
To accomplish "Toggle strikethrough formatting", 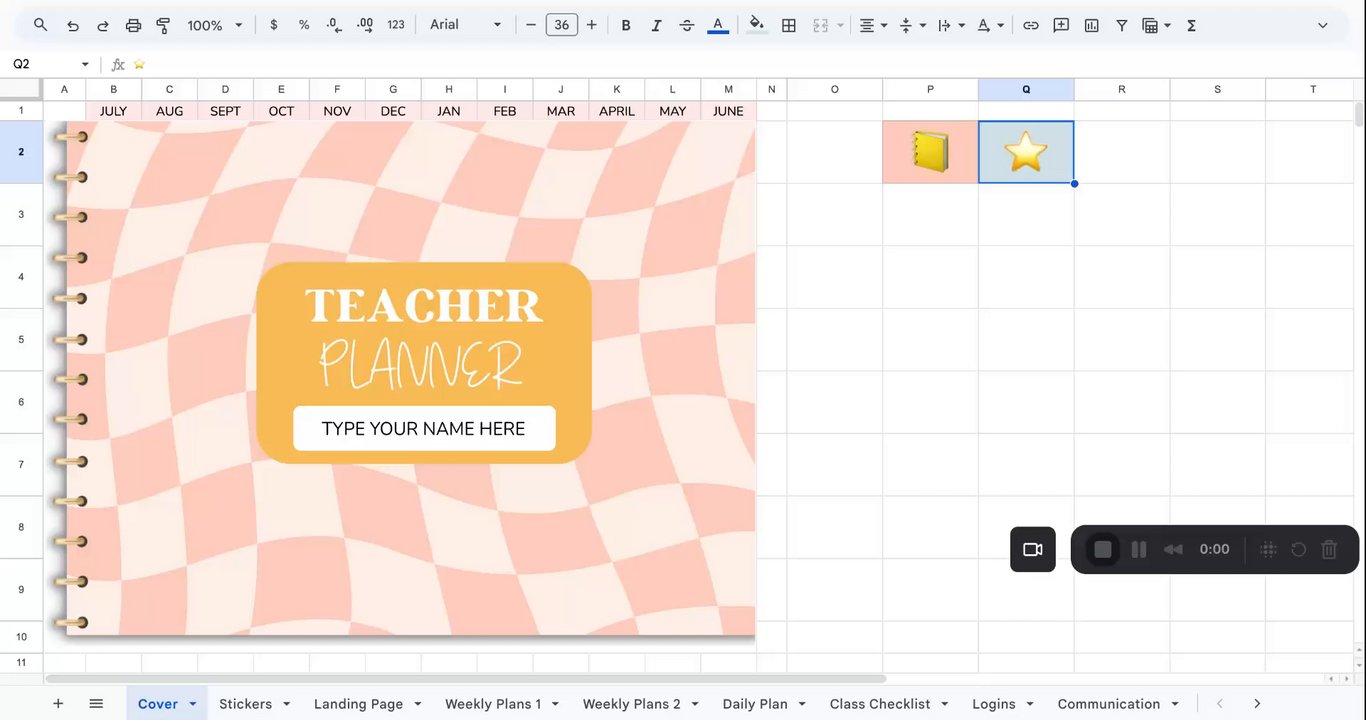I will point(687,25).
